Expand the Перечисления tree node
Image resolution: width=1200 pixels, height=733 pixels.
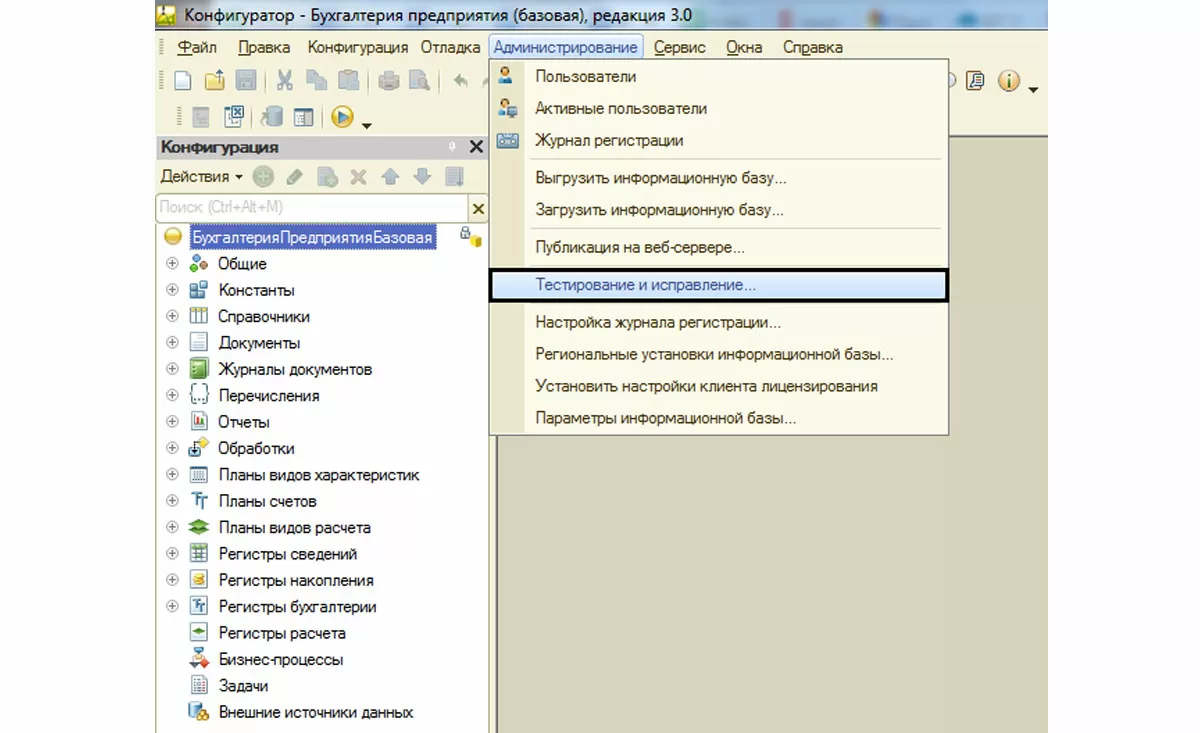click(x=172, y=395)
